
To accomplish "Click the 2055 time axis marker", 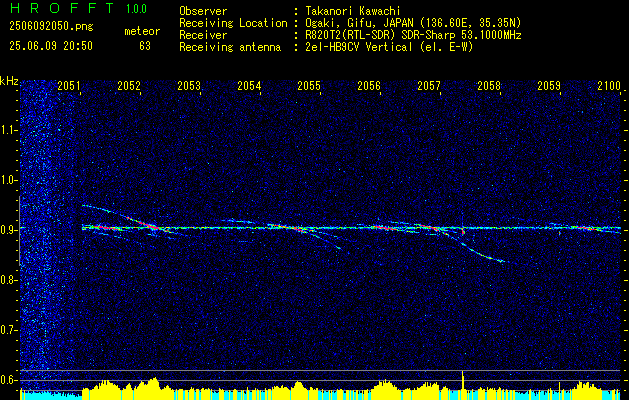I will 309,85.
